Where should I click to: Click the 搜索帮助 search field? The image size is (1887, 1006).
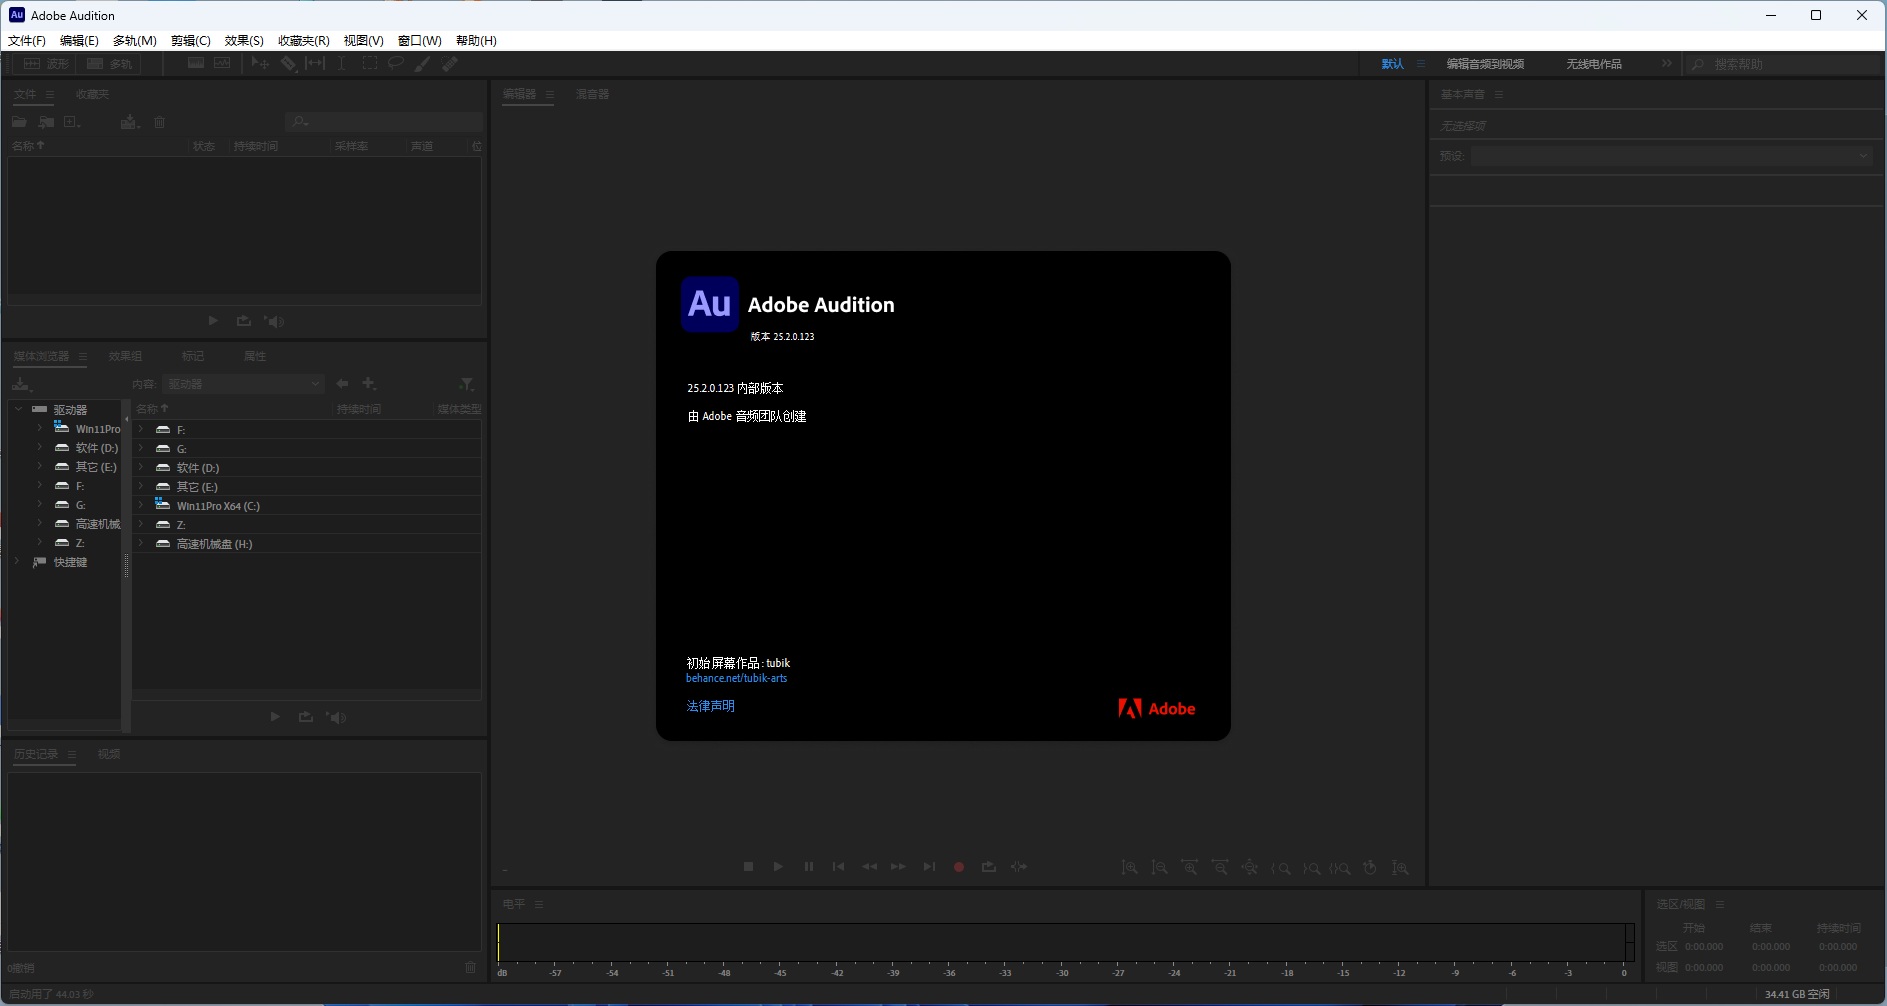click(x=1783, y=64)
